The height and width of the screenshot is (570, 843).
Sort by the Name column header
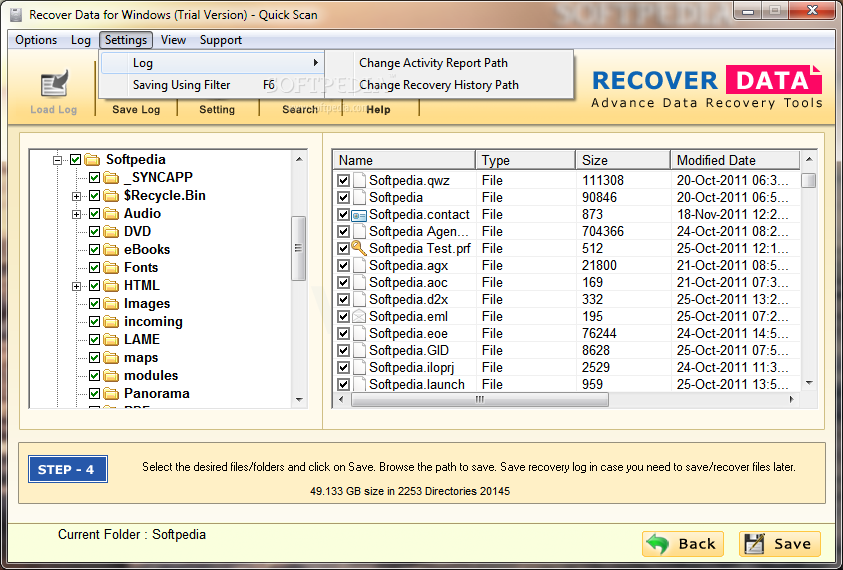[404, 160]
